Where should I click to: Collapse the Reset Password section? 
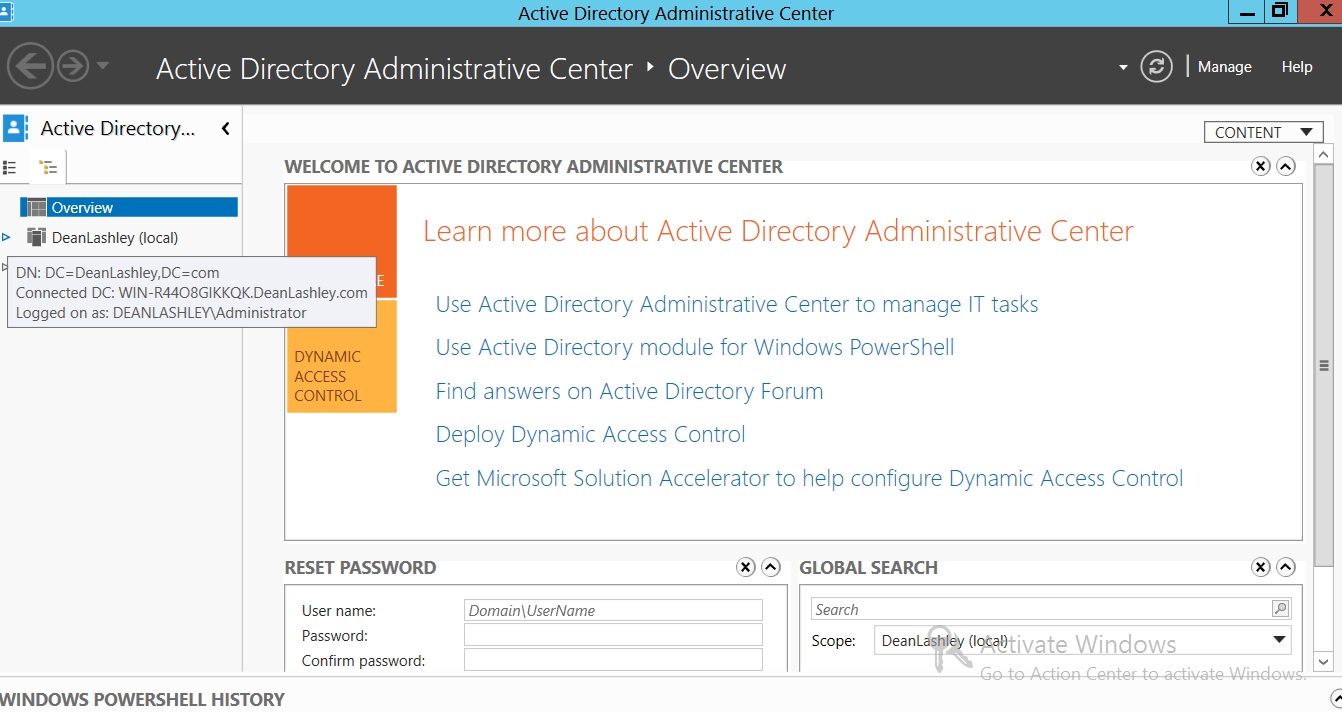pos(771,567)
